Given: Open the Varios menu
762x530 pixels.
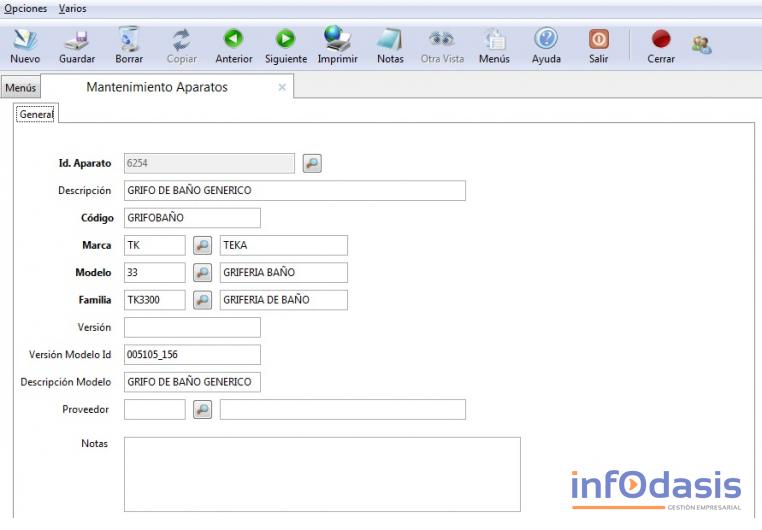Looking at the screenshot, I should pyautogui.click(x=72, y=8).
